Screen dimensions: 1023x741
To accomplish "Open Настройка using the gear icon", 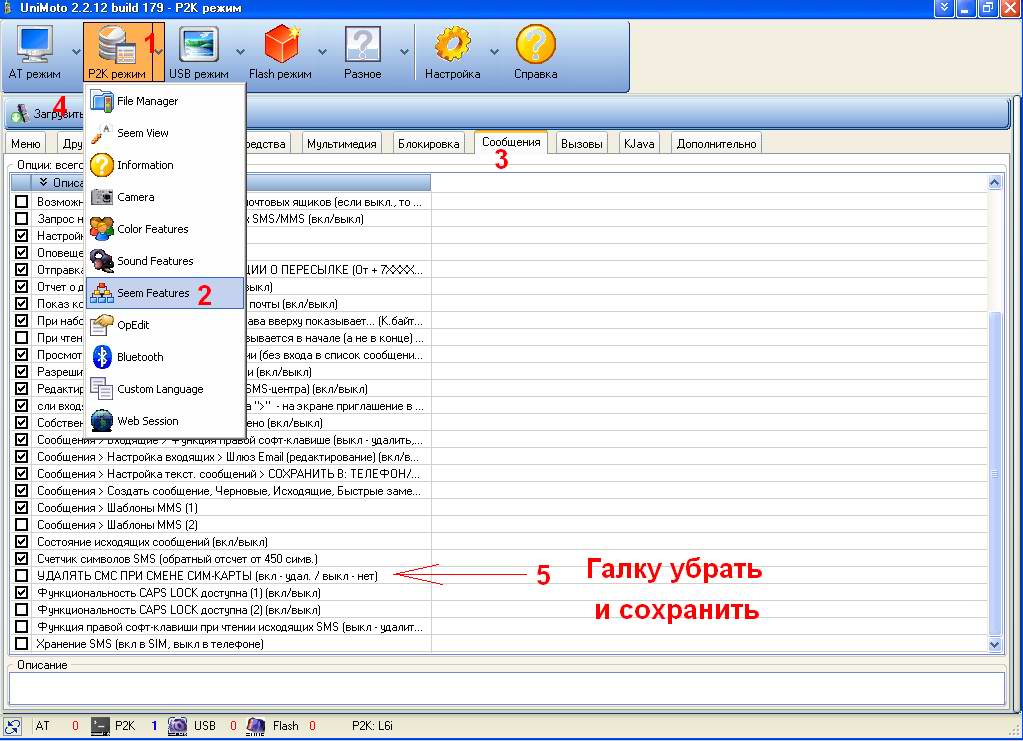I will [x=453, y=44].
